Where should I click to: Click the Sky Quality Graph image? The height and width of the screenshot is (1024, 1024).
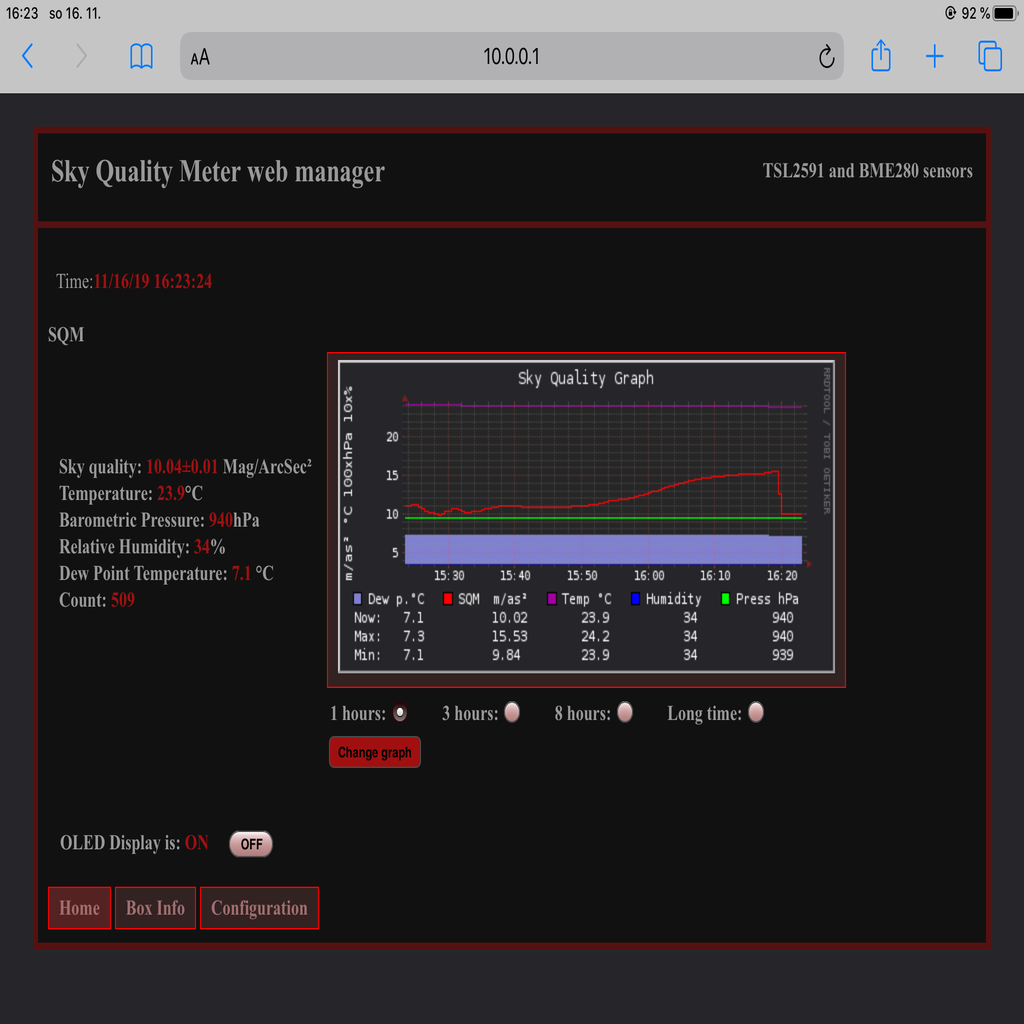[586, 518]
